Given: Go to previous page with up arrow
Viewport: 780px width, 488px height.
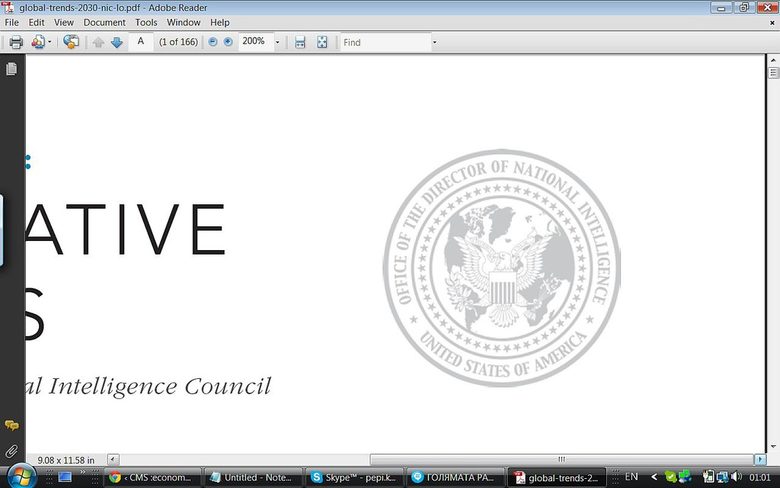Looking at the screenshot, I should coord(98,43).
